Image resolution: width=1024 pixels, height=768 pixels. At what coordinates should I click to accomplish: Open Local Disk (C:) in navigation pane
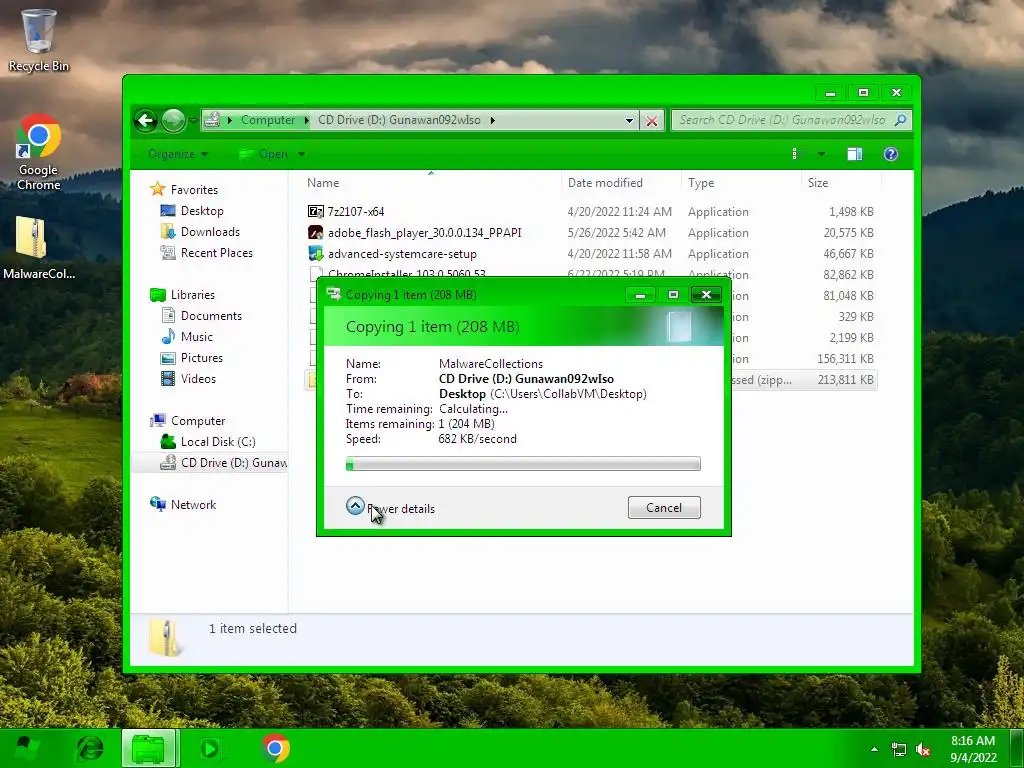(x=218, y=441)
